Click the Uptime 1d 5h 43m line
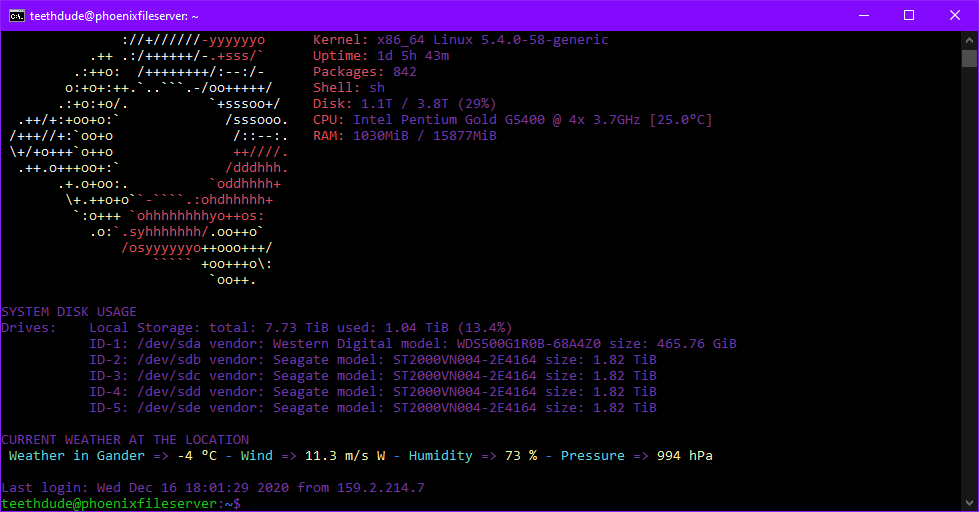 381,56
